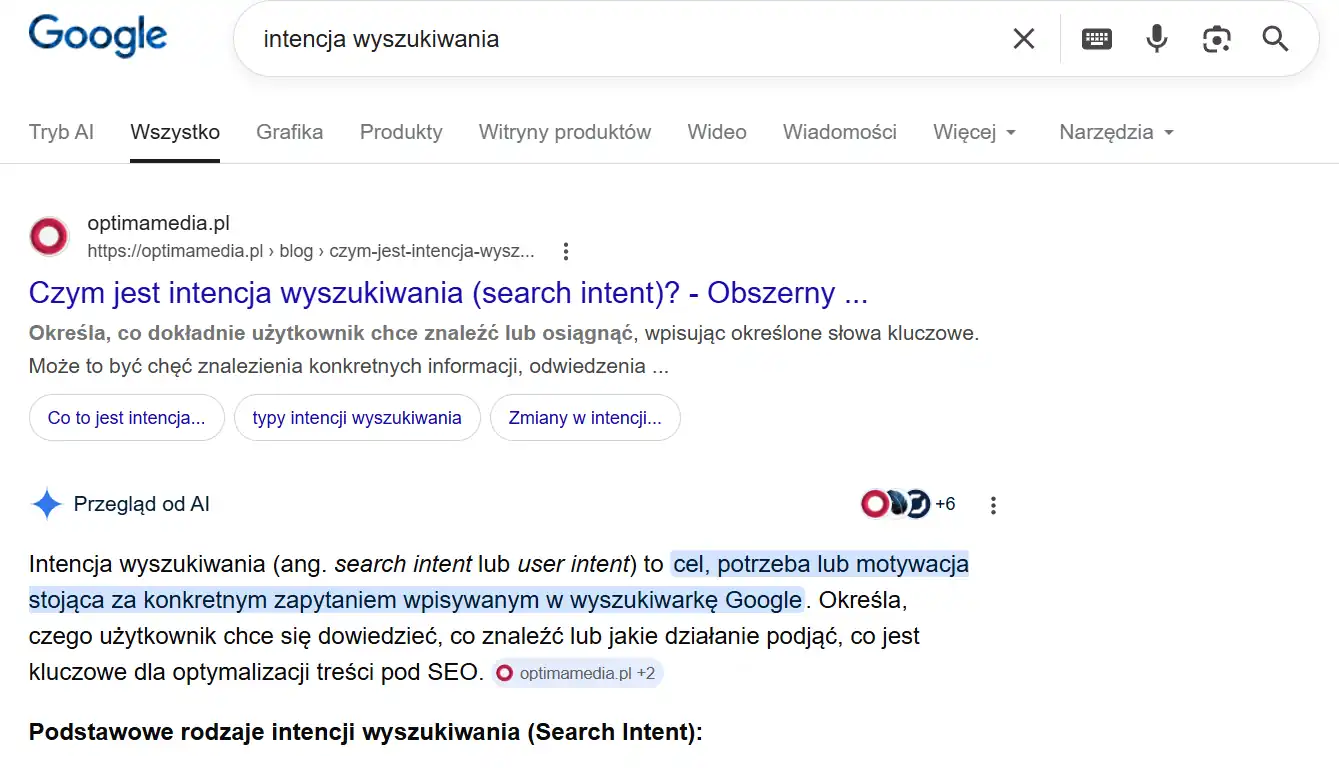Click the Google logo
1339x768 pixels.
click(97, 36)
